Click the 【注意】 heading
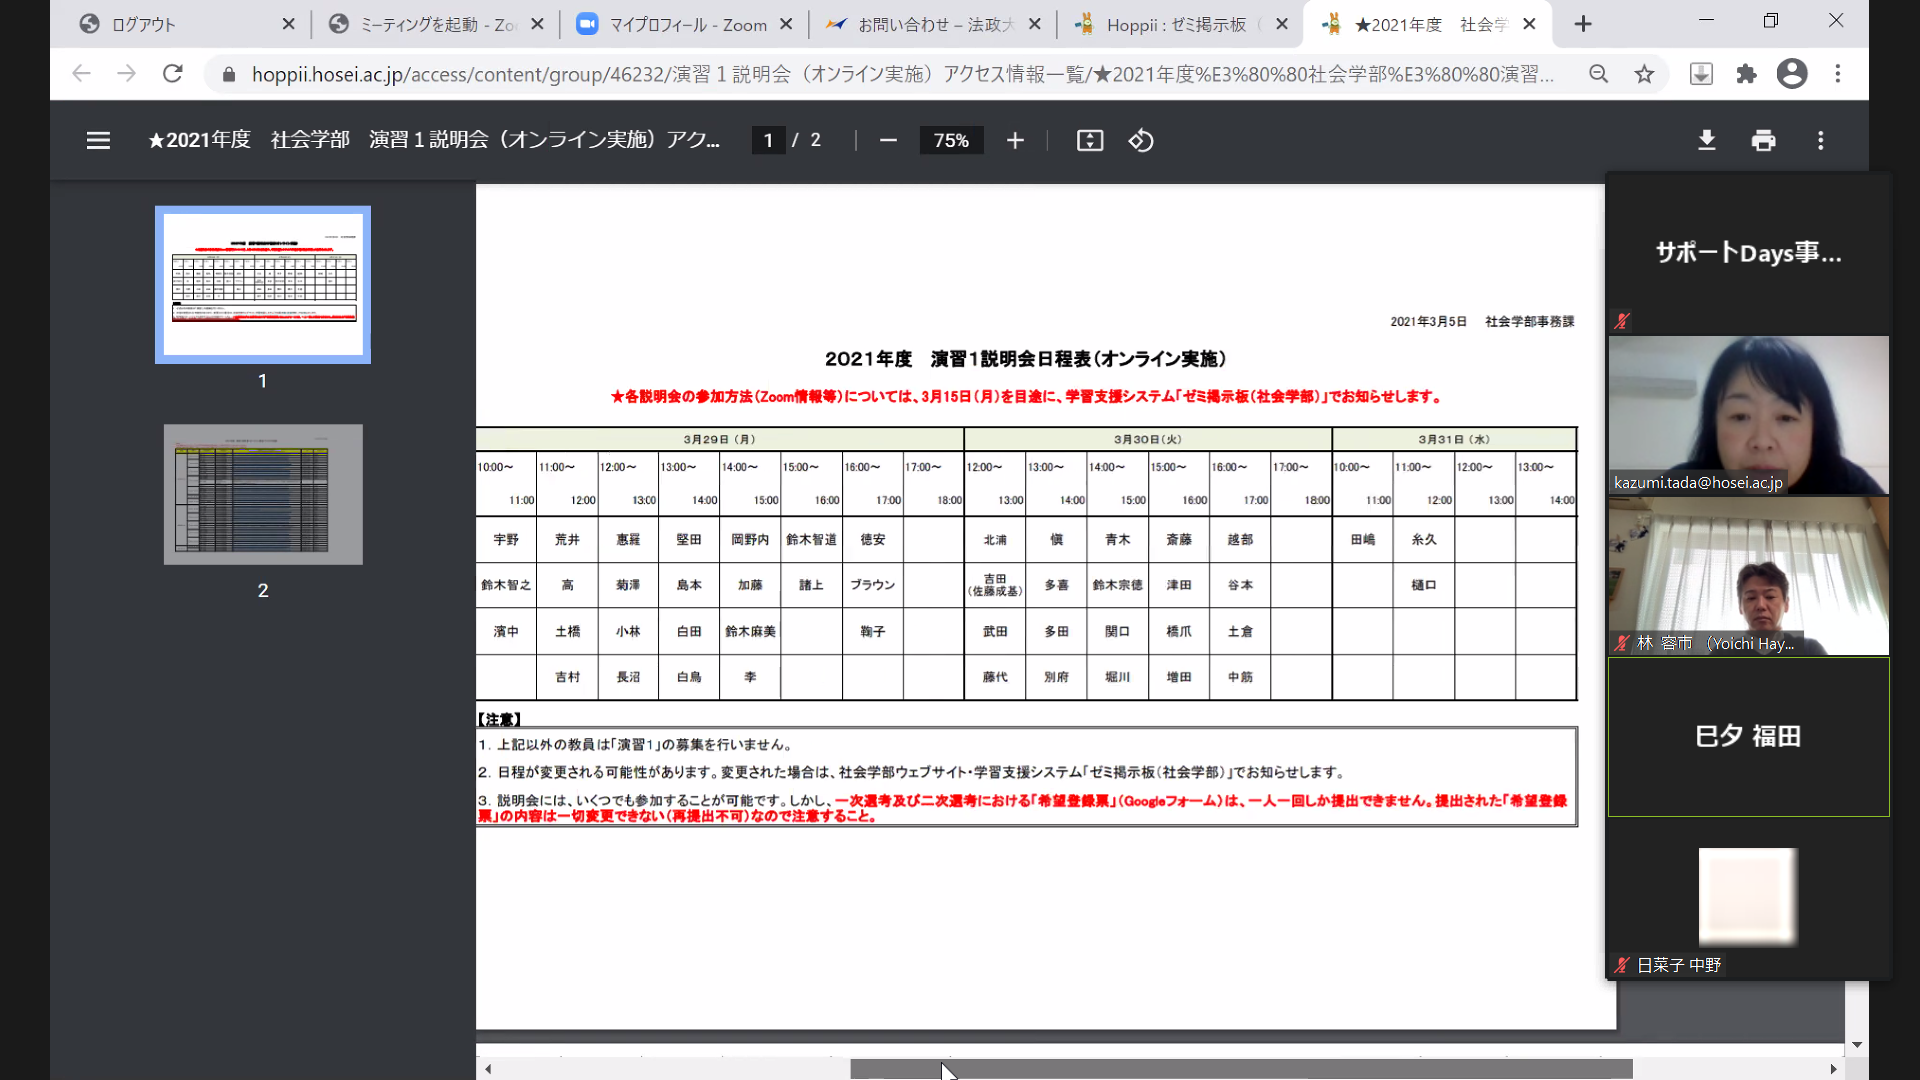This screenshot has width=1920, height=1080. click(499, 719)
